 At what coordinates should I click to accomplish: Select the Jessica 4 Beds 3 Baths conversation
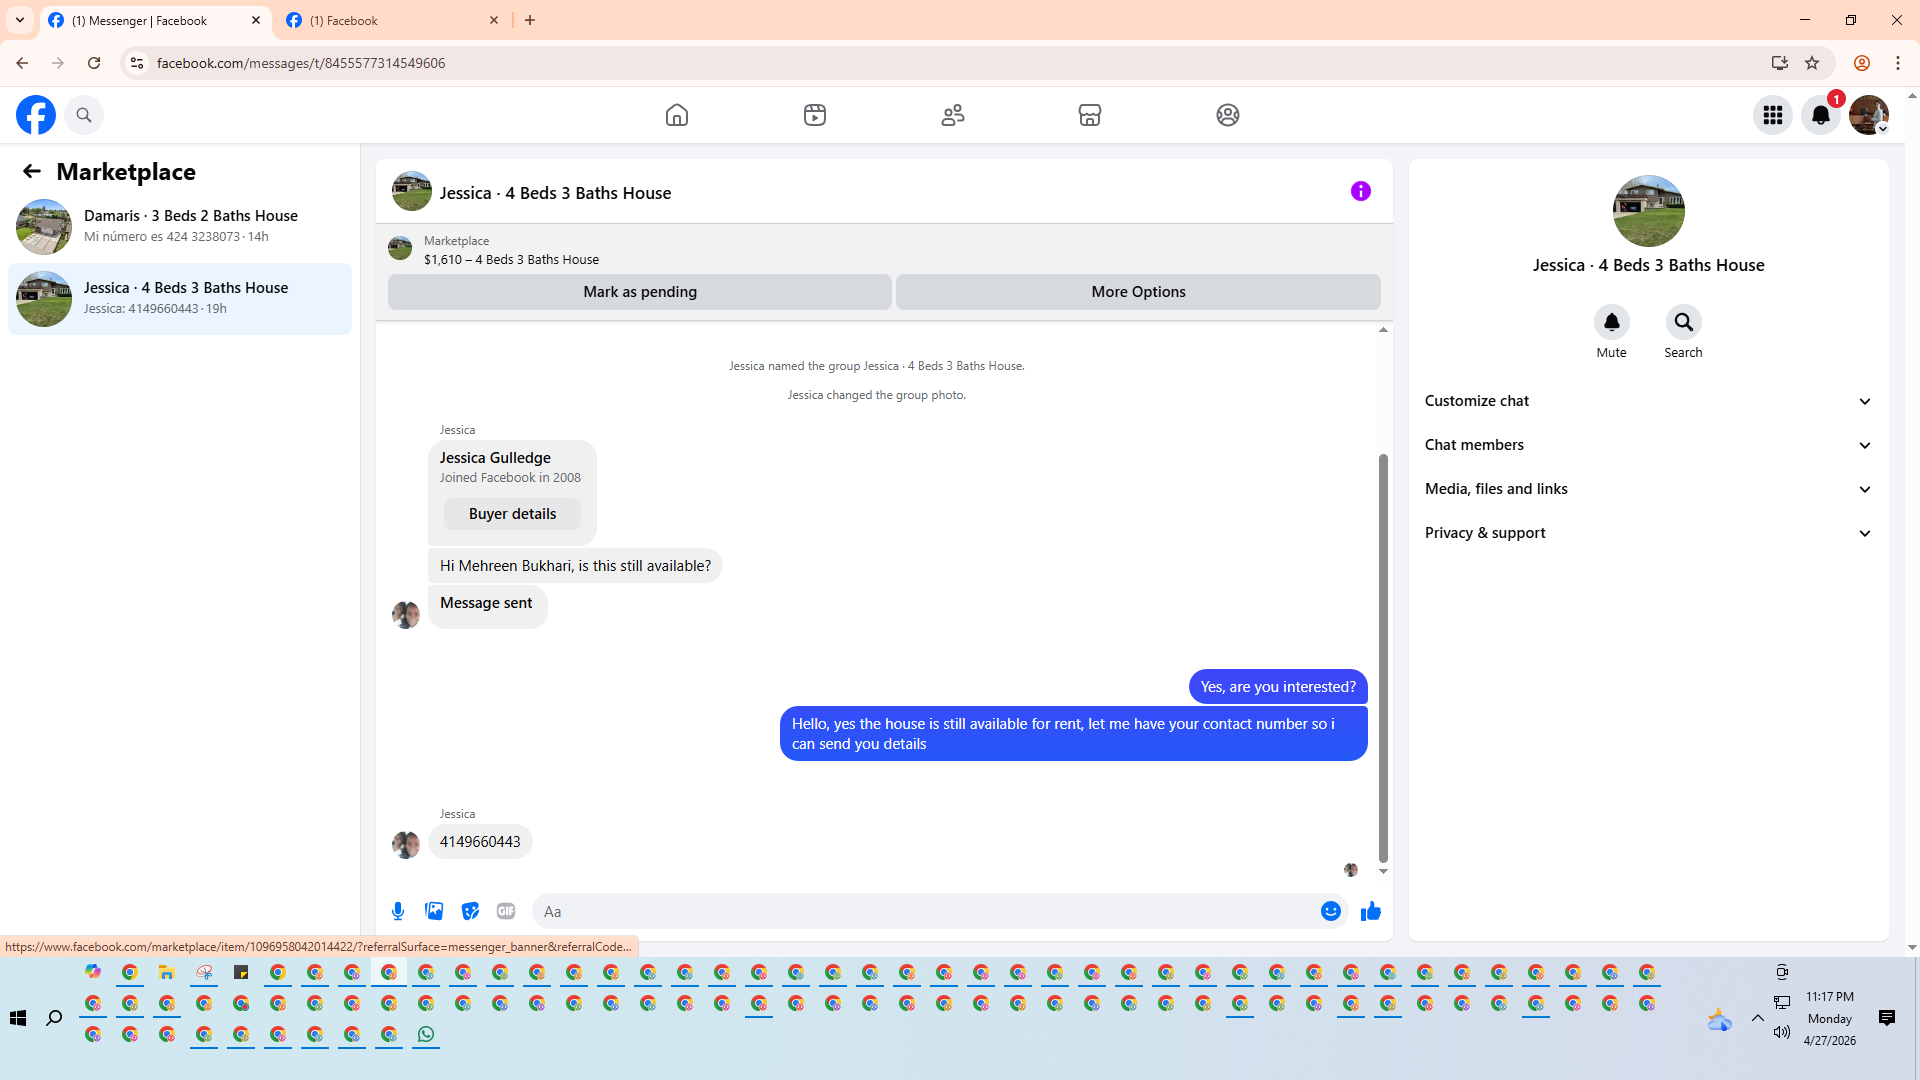180,298
